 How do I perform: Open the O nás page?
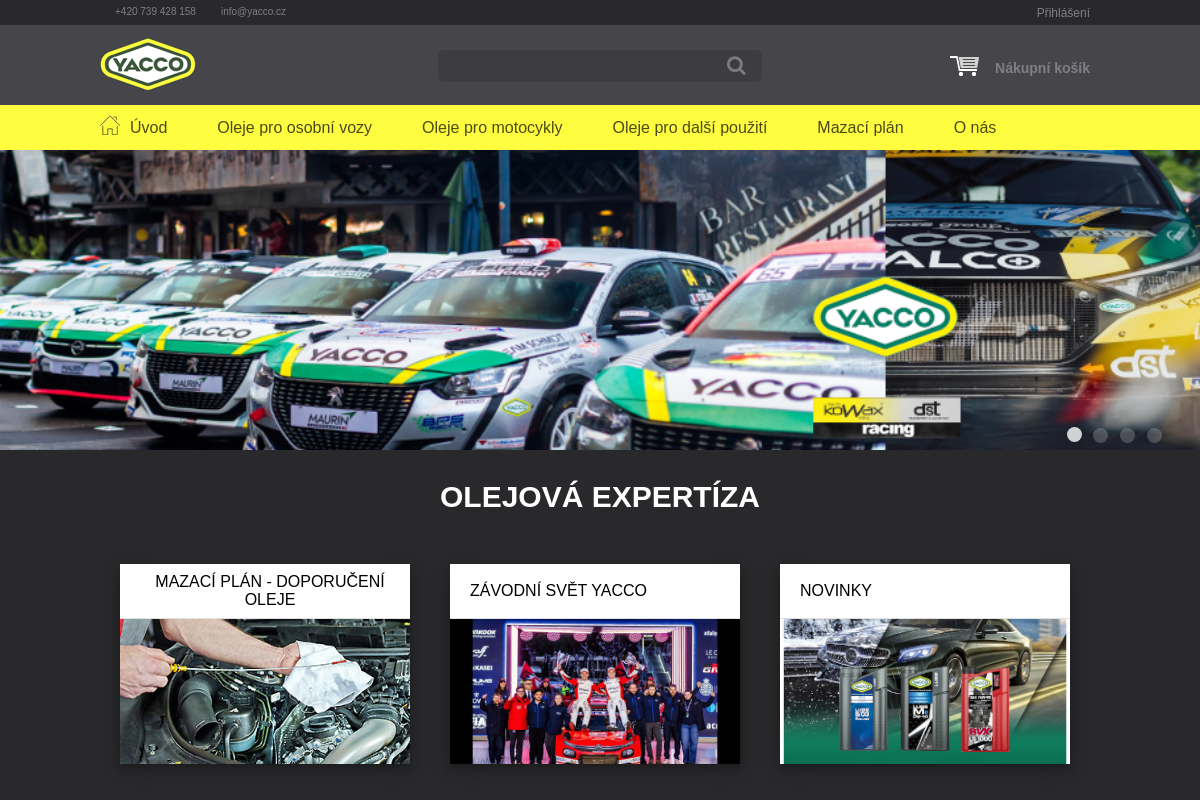[x=974, y=128]
